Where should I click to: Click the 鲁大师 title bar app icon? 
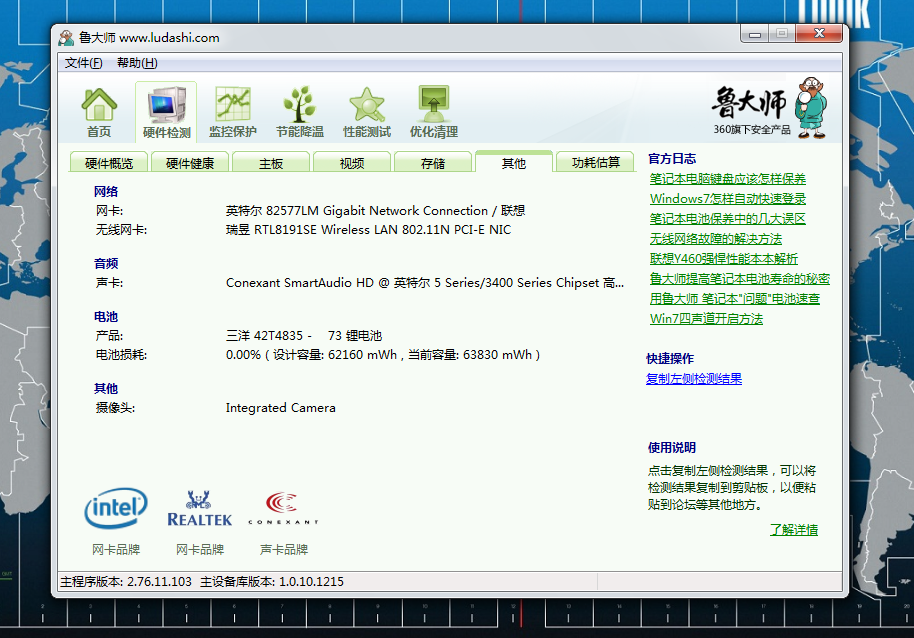coord(66,38)
